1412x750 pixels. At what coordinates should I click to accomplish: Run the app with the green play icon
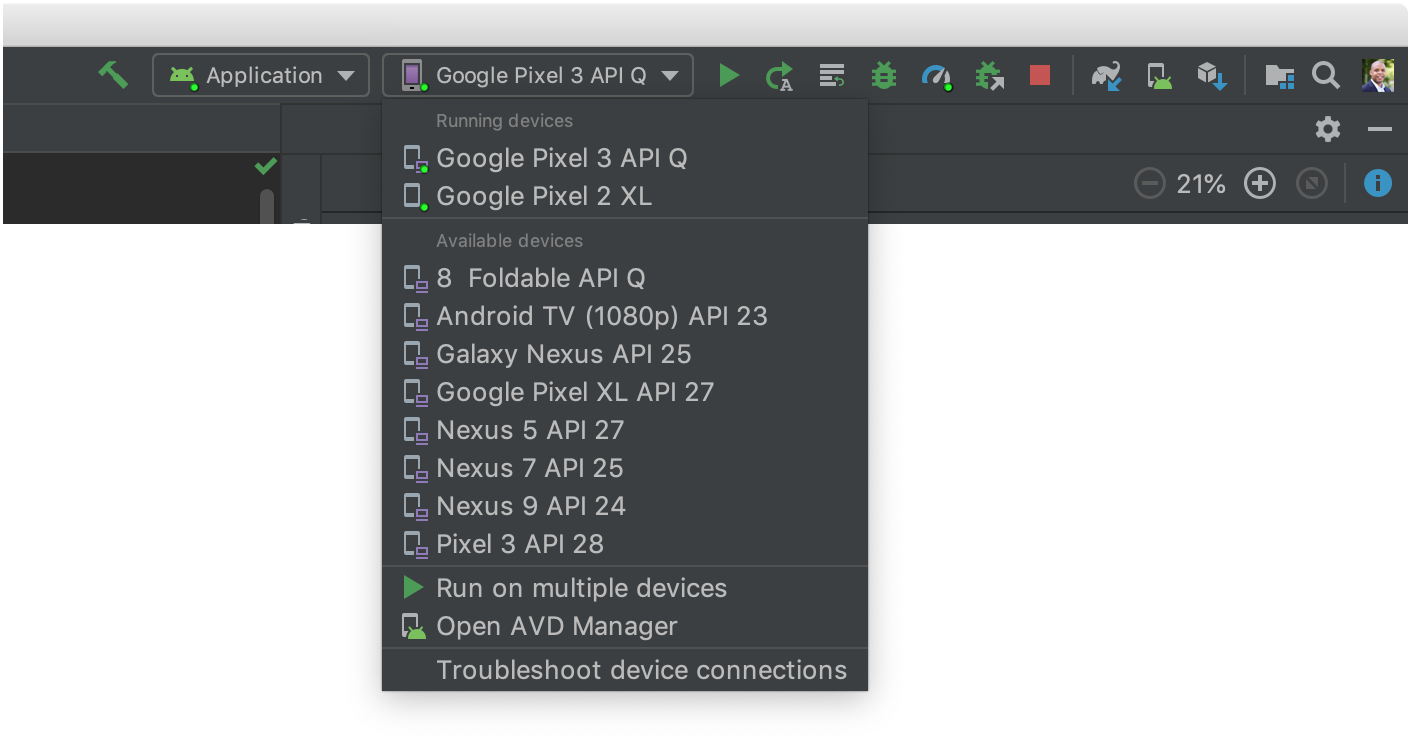tap(729, 75)
